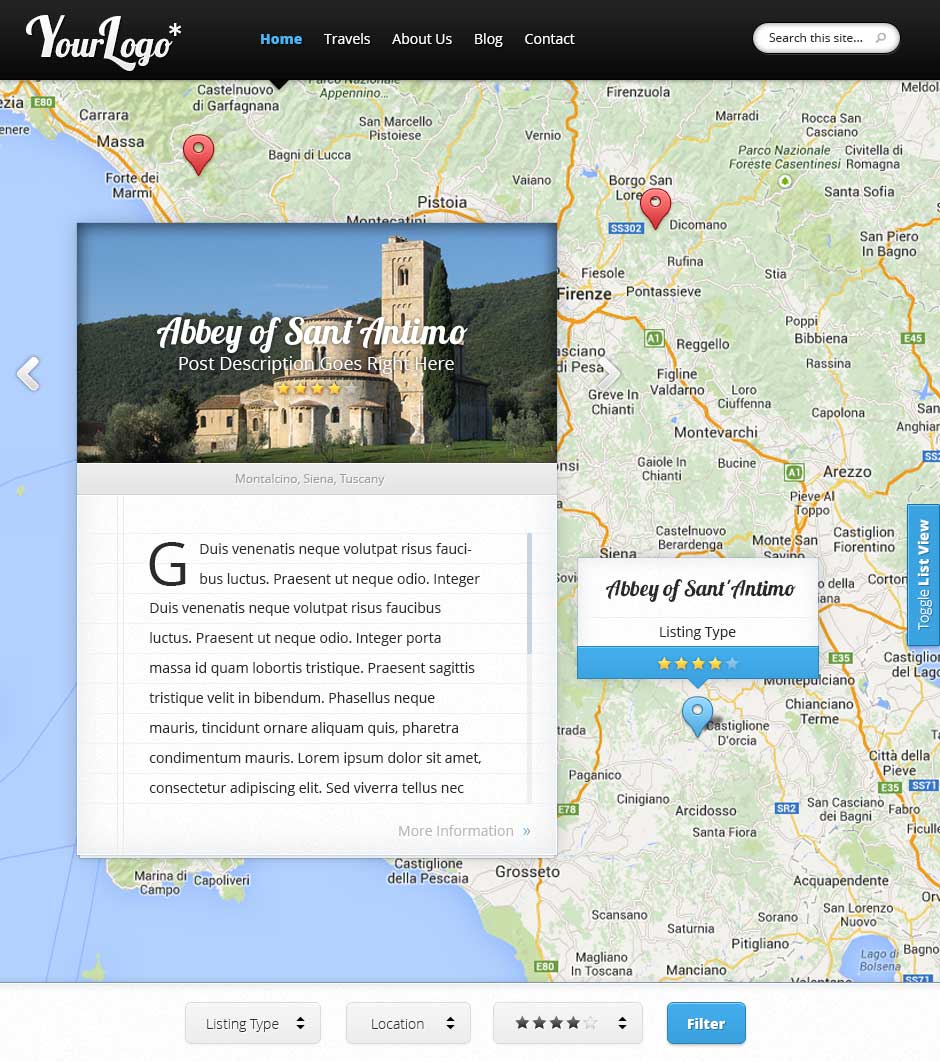
Task: Go to the Blog page
Action: coord(488,39)
